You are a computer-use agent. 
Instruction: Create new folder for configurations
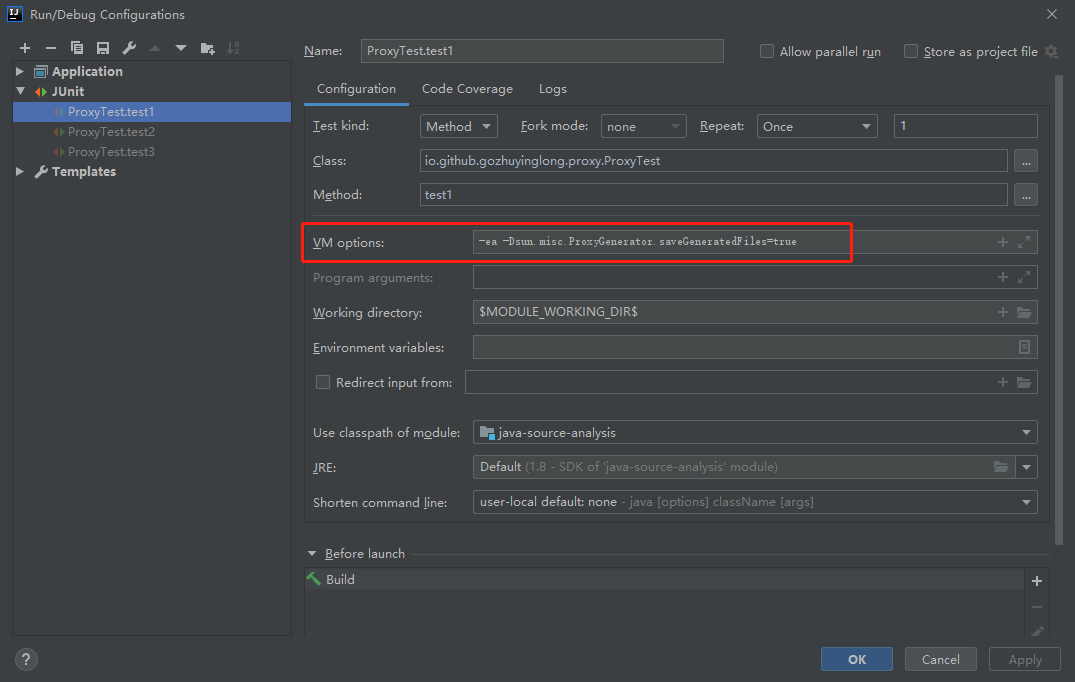click(207, 48)
